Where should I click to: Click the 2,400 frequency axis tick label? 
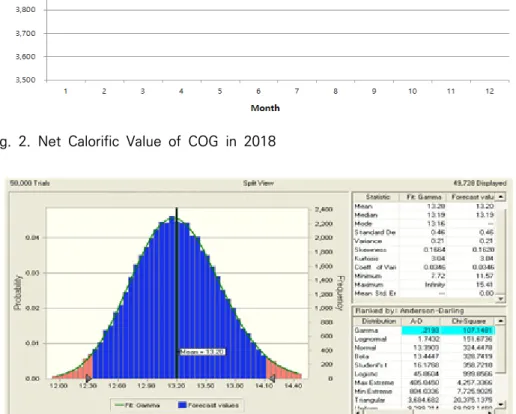(324, 209)
